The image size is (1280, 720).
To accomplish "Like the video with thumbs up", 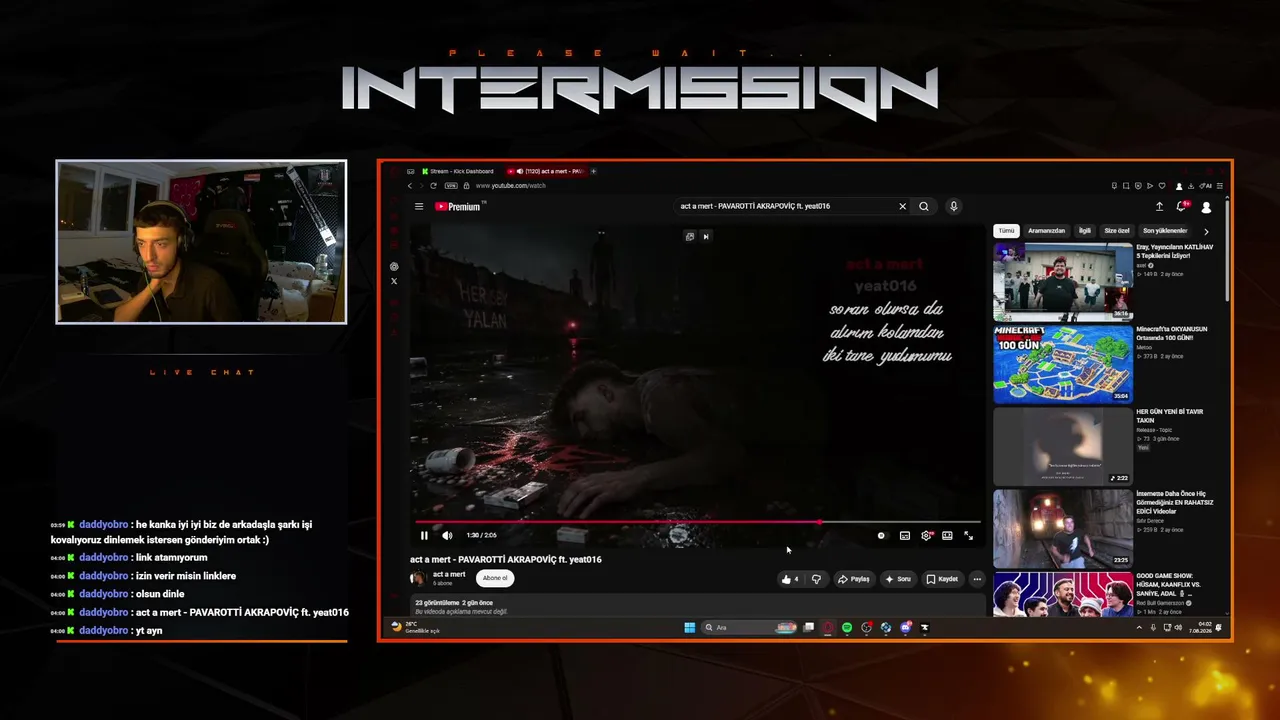I will [x=790, y=579].
